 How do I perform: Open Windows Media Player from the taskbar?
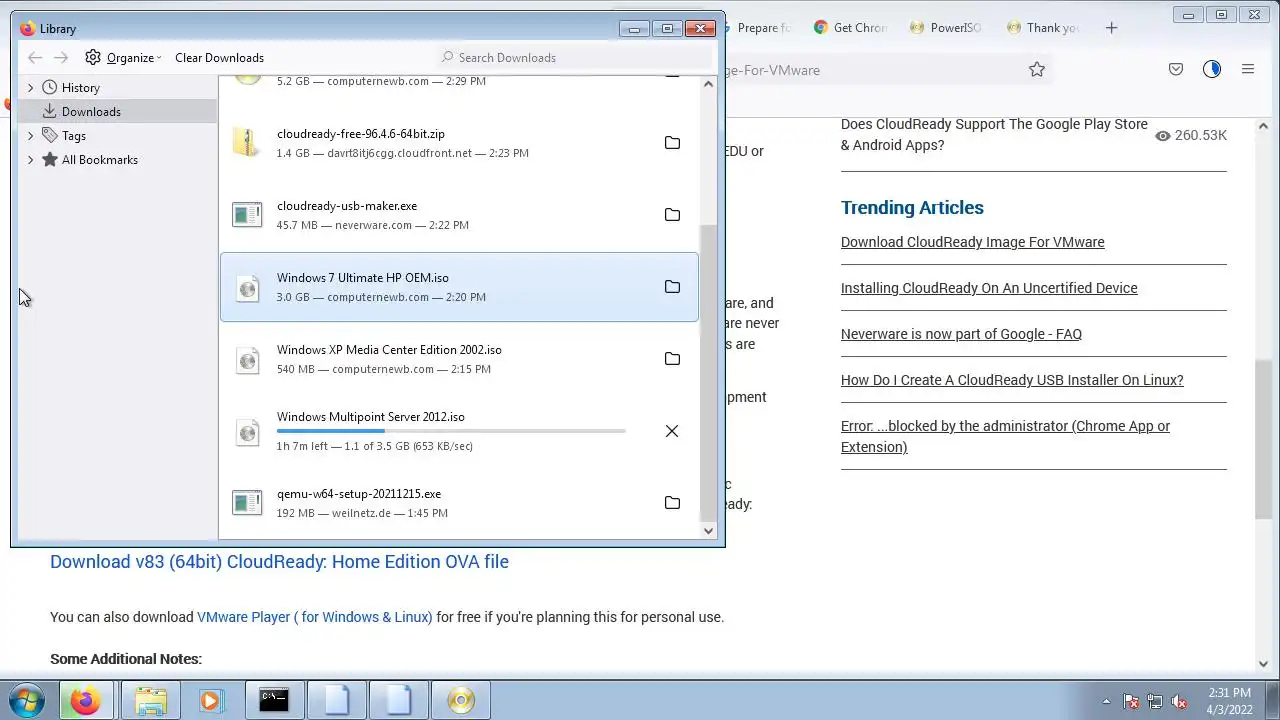pyautogui.click(x=210, y=701)
